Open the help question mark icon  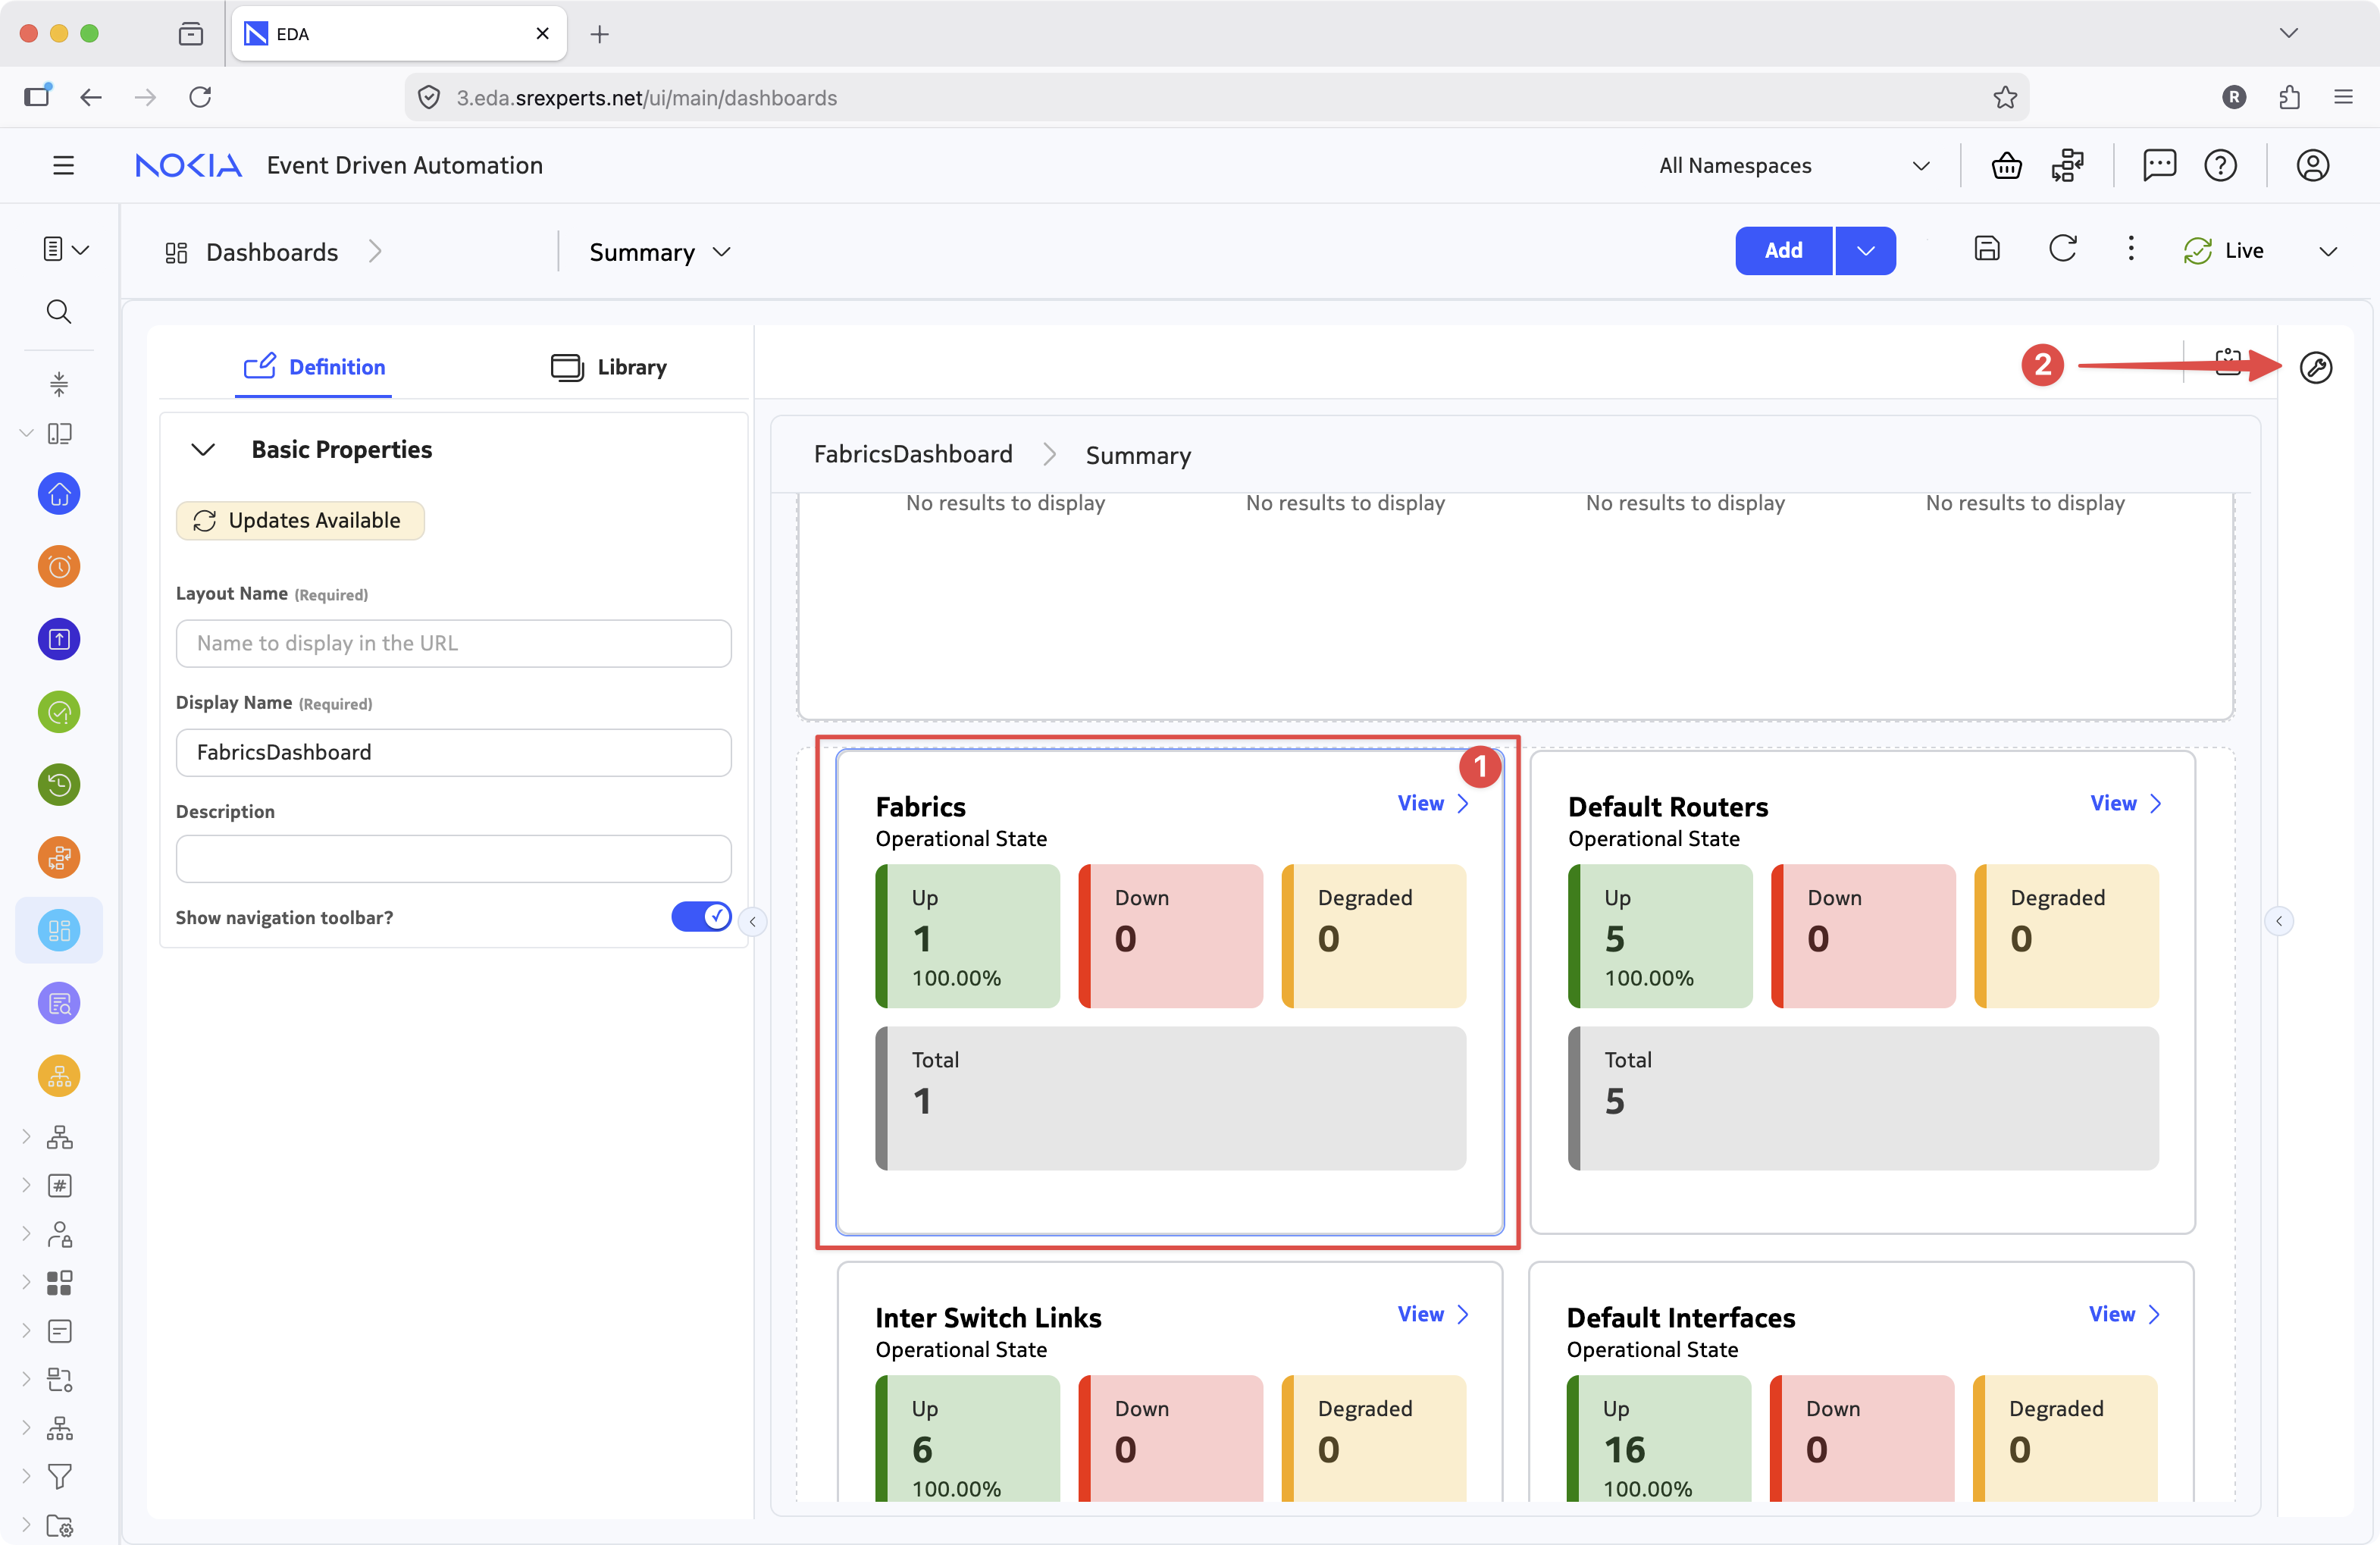pyautogui.click(x=2220, y=165)
